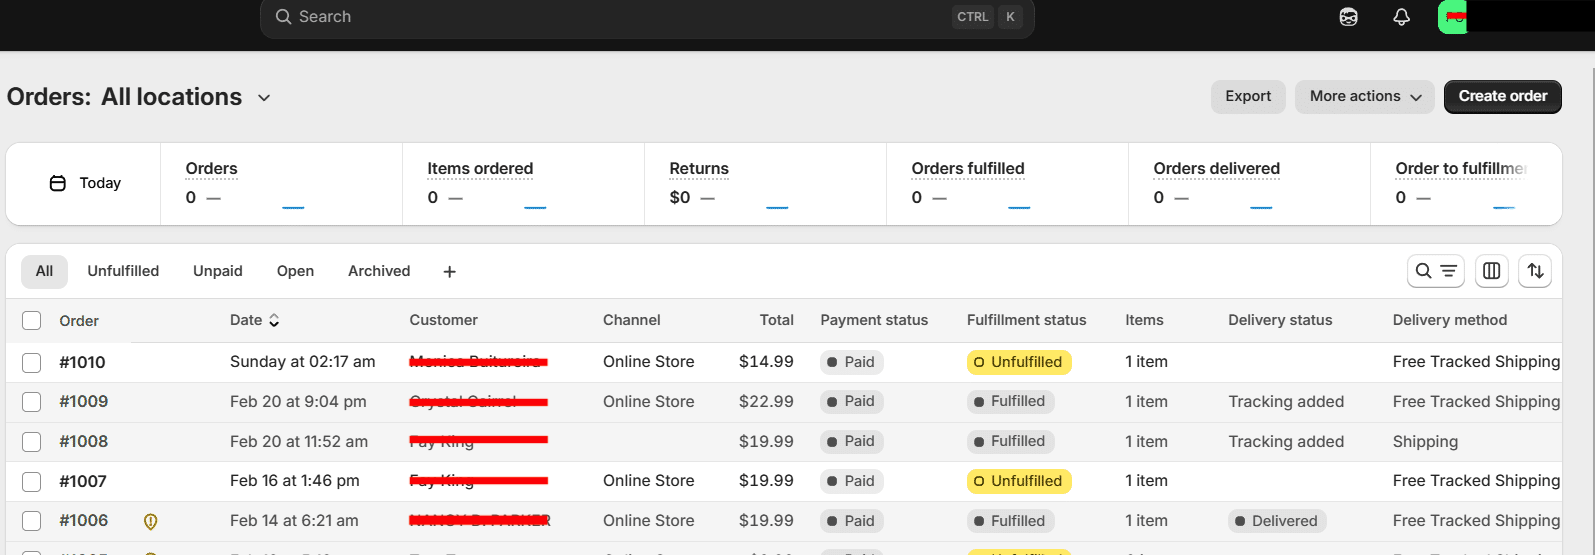Open order #1009 link
This screenshot has height=555, width=1595.
[84, 401]
